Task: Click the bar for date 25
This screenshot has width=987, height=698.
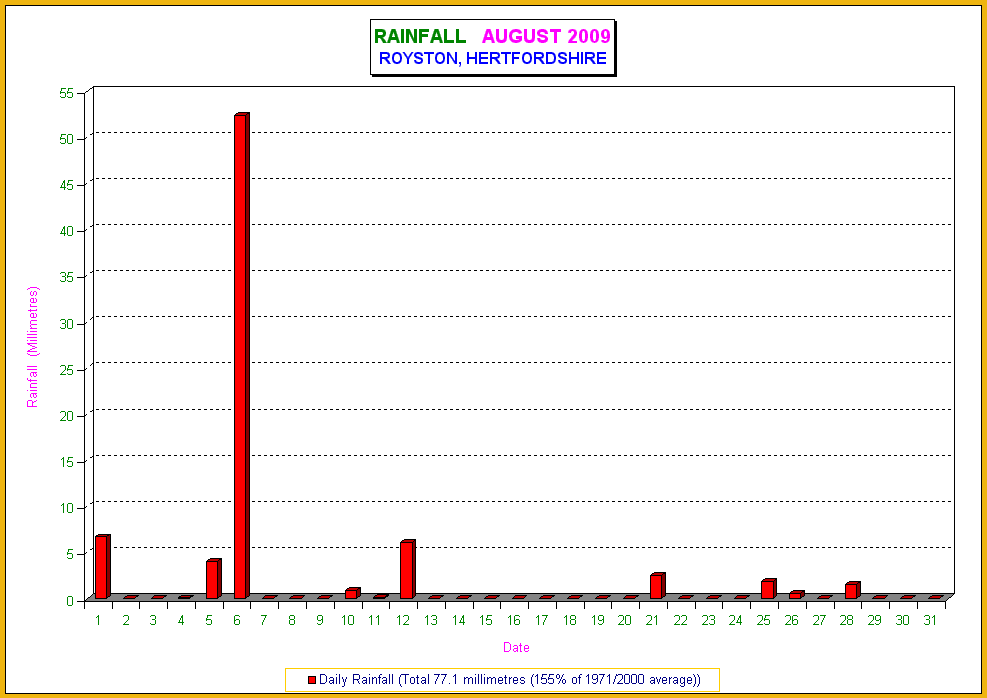Action: 769,588
